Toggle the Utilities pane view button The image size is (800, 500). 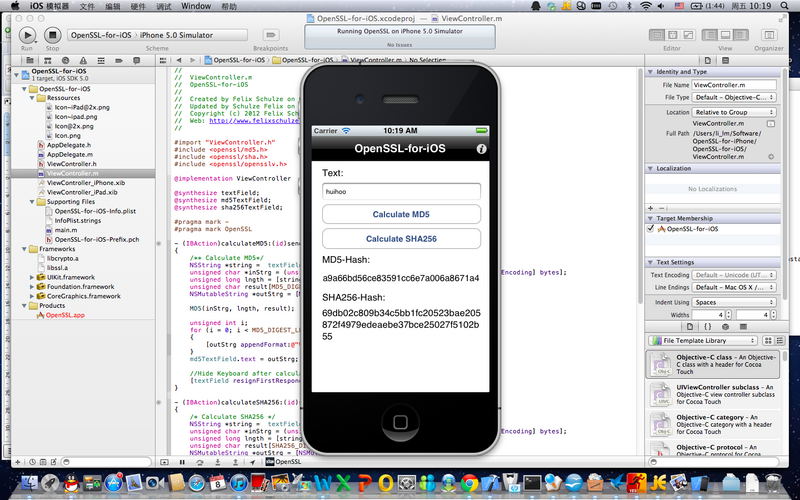[x=741, y=35]
